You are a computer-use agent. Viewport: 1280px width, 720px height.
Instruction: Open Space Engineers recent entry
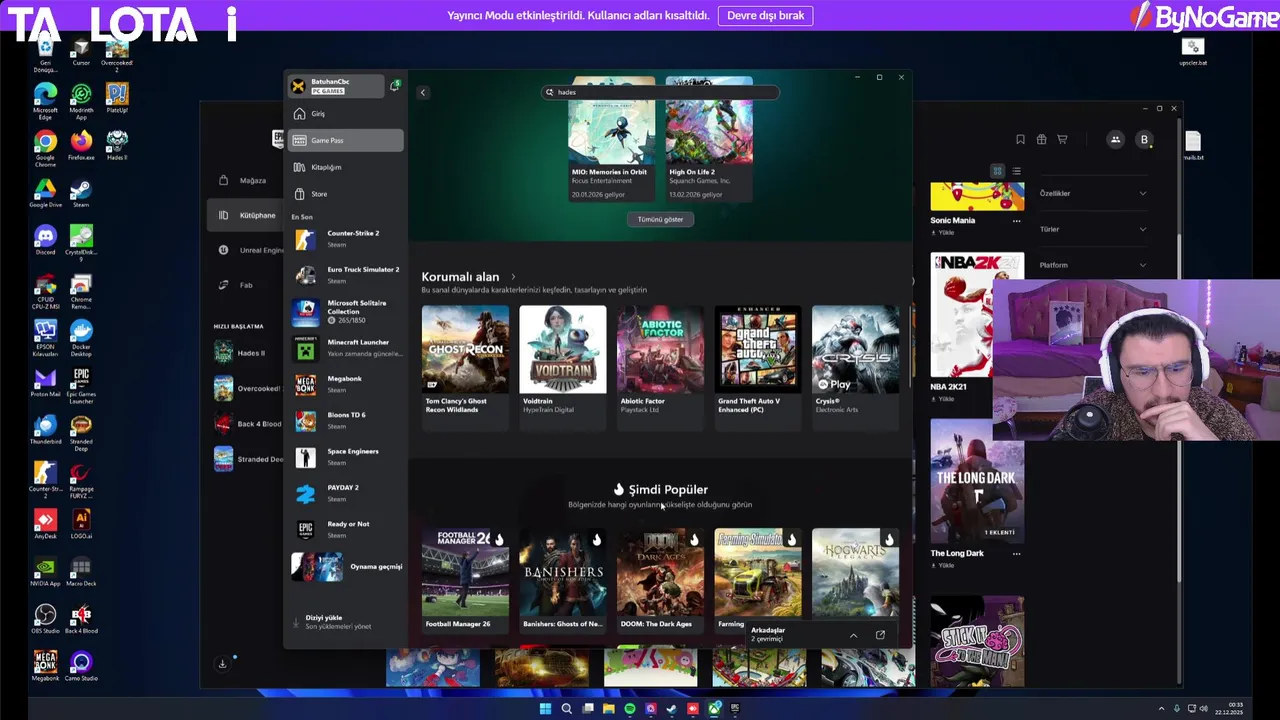click(x=345, y=456)
